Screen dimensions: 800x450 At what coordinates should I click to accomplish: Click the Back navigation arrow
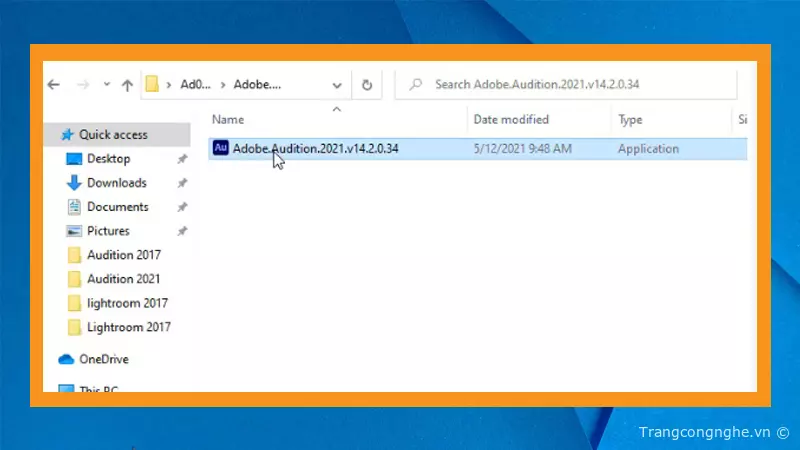coord(54,85)
